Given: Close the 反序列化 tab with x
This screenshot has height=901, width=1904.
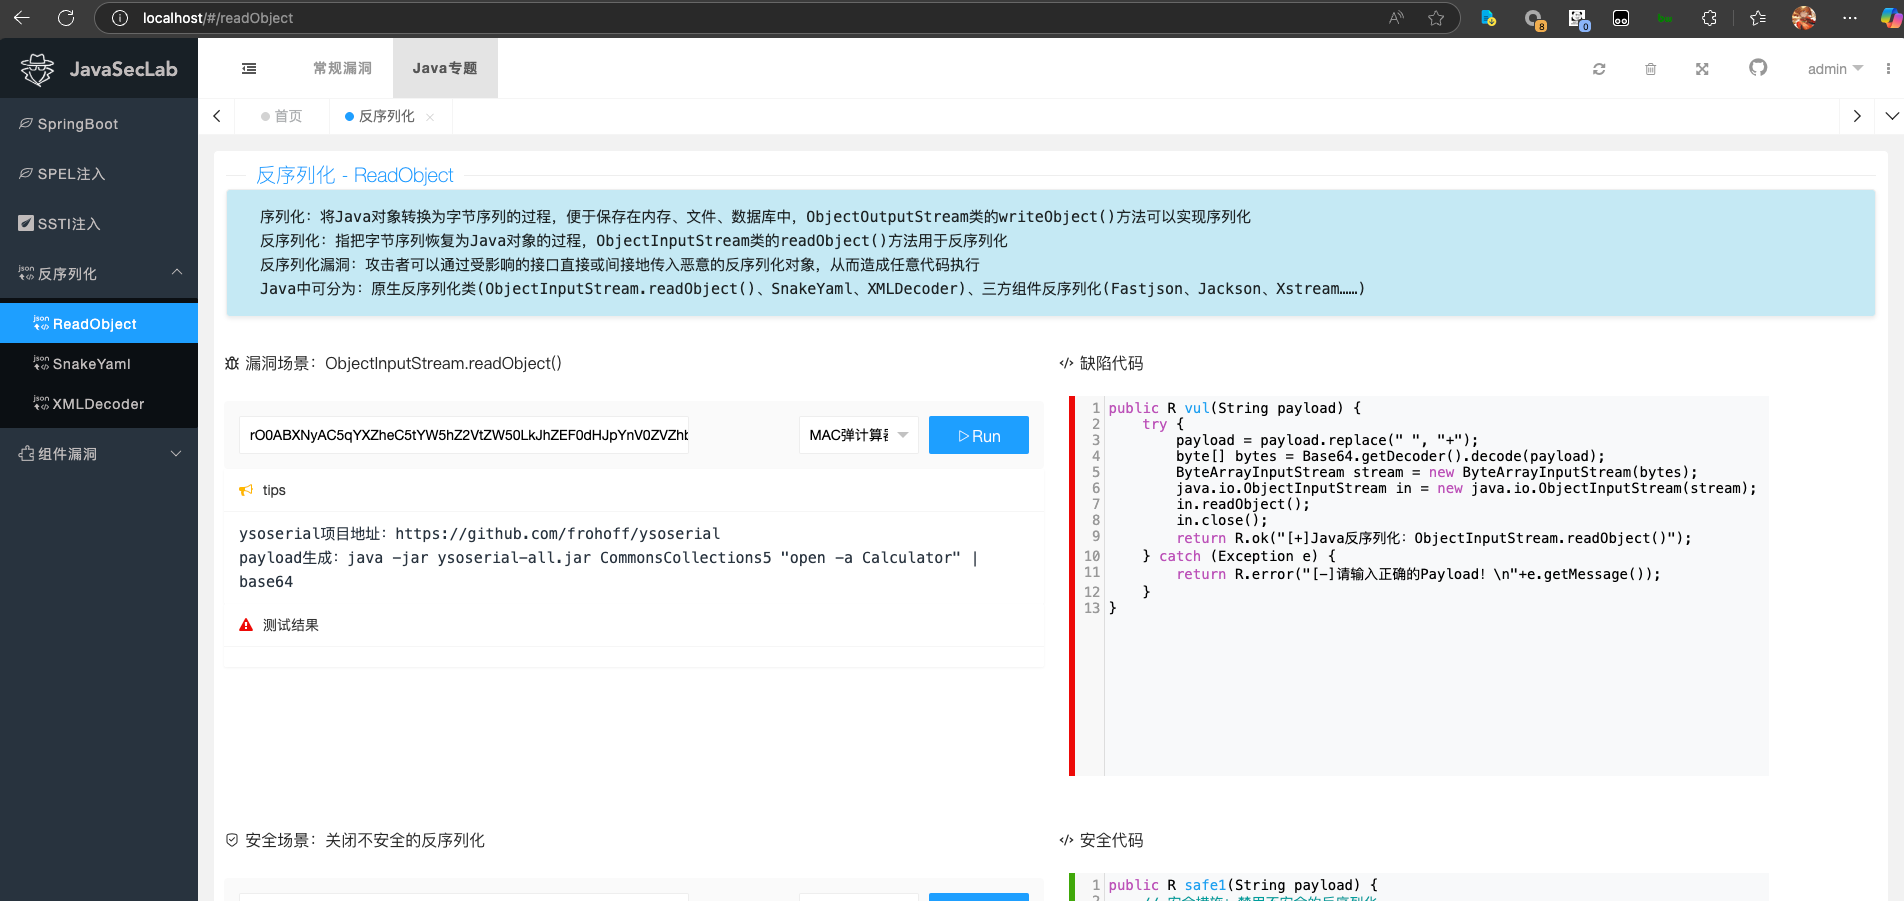Looking at the screenshot, I should point(430,117).
